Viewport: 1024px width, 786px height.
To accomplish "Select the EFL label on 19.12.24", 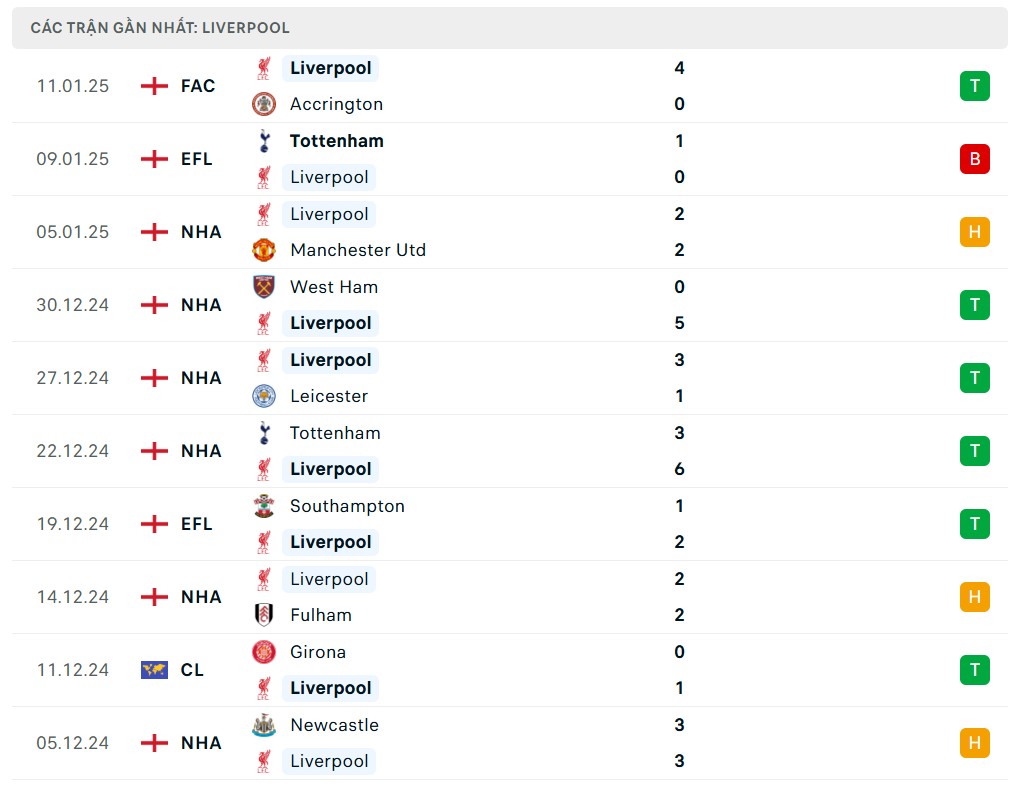I will pos(197,524).
